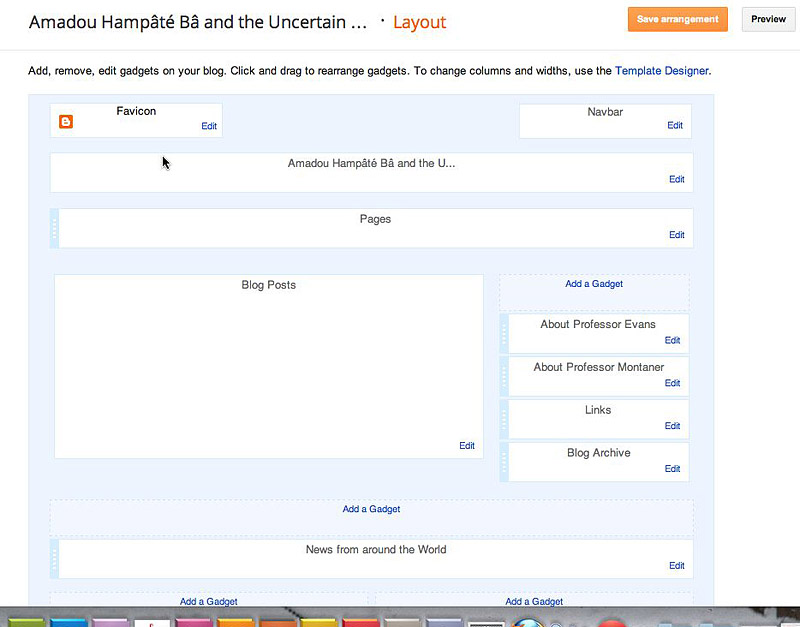Screen dimensions: 800x627
Task: Click the Pages gadget drag handle
Action: [x=55, y=228]
